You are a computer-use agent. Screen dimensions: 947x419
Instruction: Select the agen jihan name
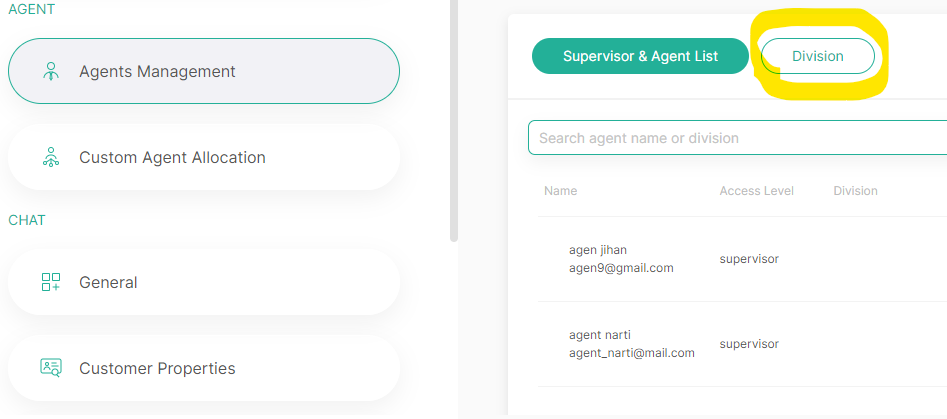[x=598, y=250]
